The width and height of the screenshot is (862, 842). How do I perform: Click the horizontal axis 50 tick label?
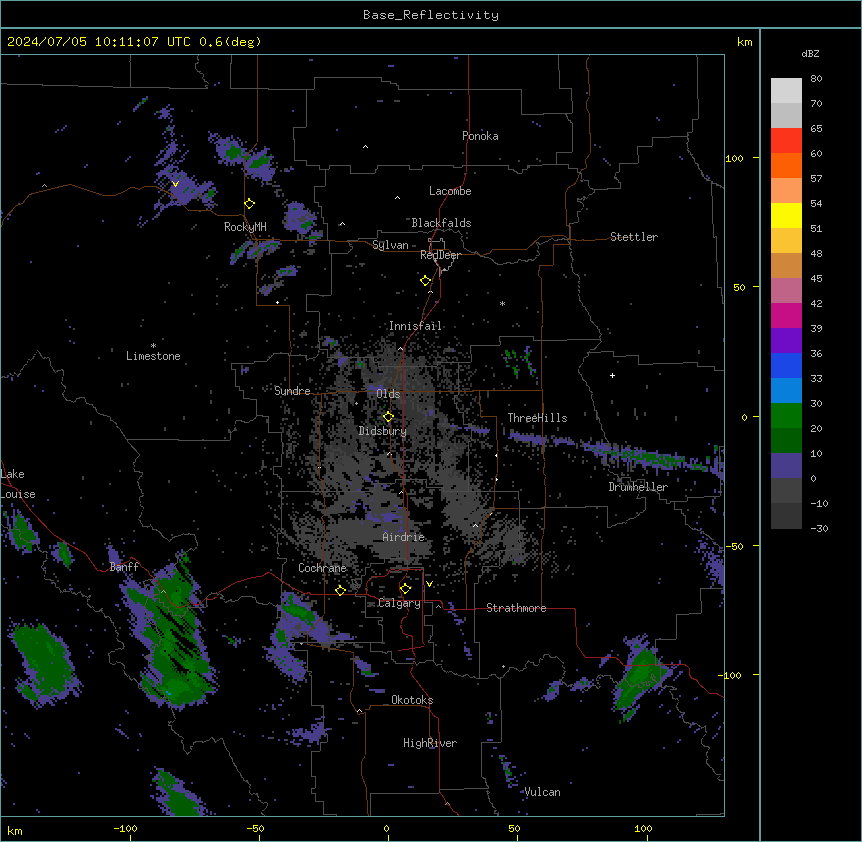click(x=515, y=828)
